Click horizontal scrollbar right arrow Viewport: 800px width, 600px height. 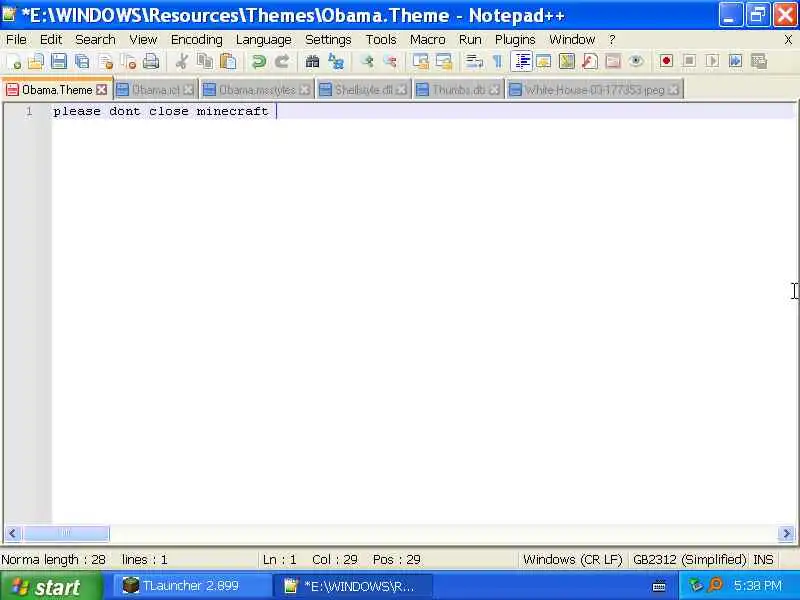(786, 534)
